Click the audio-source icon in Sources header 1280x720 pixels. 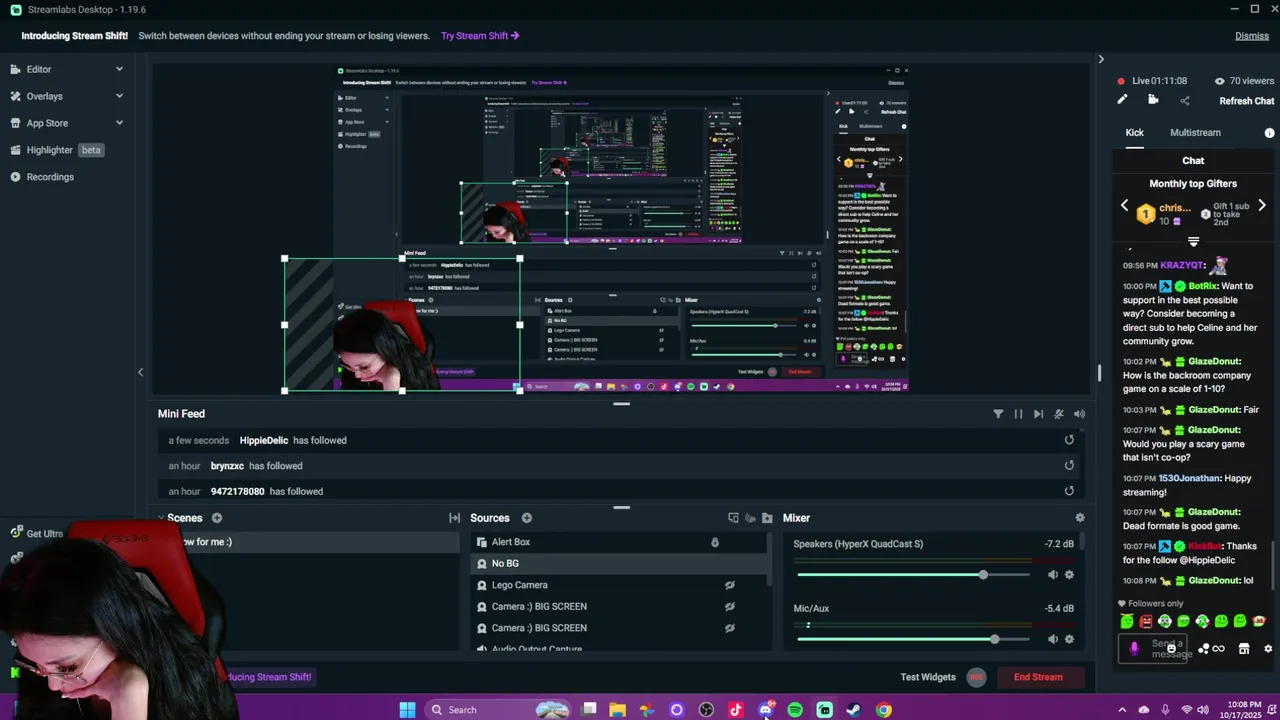pos(750,518)
